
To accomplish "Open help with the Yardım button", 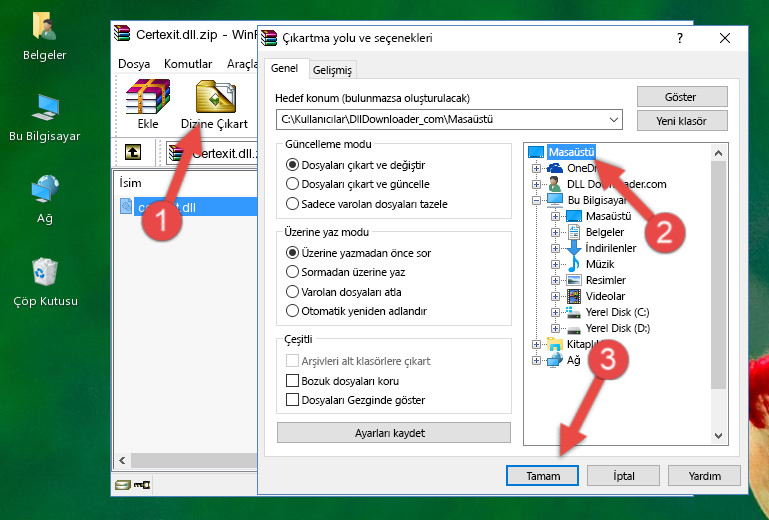I will pyautogui.click(x=704, y=475).
